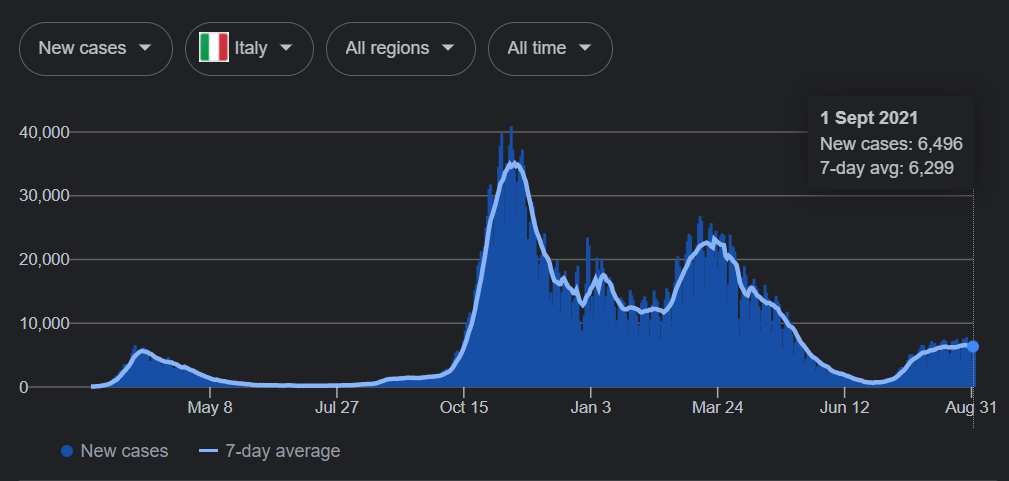Image resolution: width=1009 pixels, height=481 pixels.
Task: Click the New cases legend dot
Action: [67, 452]
